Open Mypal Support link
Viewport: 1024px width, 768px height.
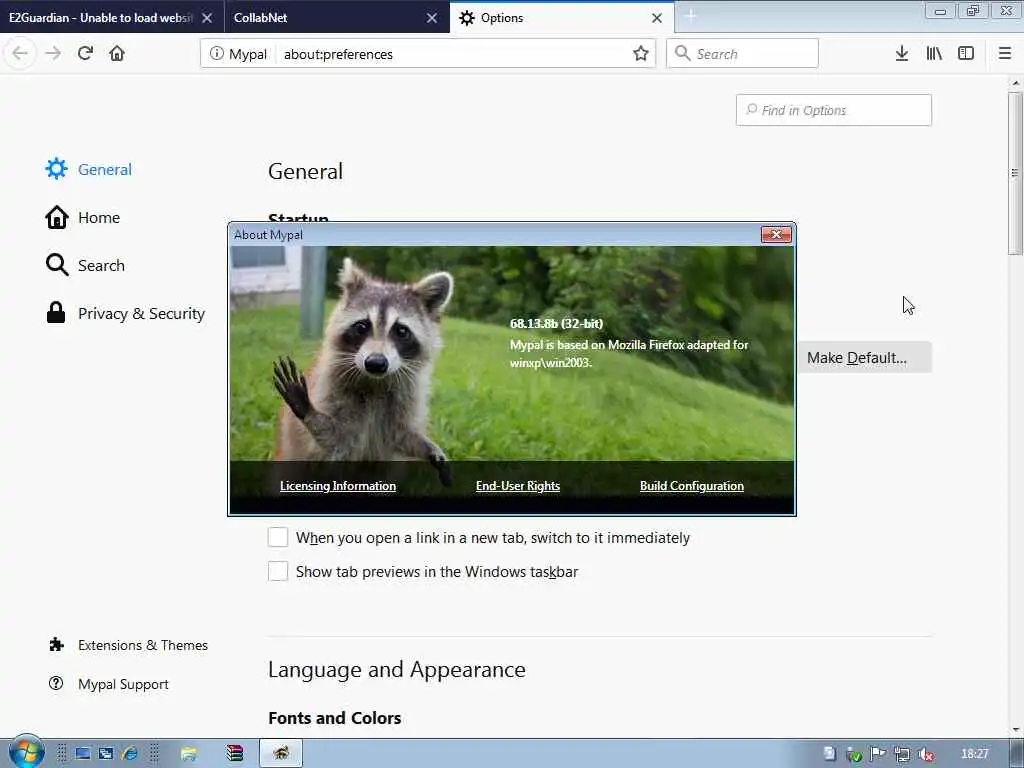point(109,684)
